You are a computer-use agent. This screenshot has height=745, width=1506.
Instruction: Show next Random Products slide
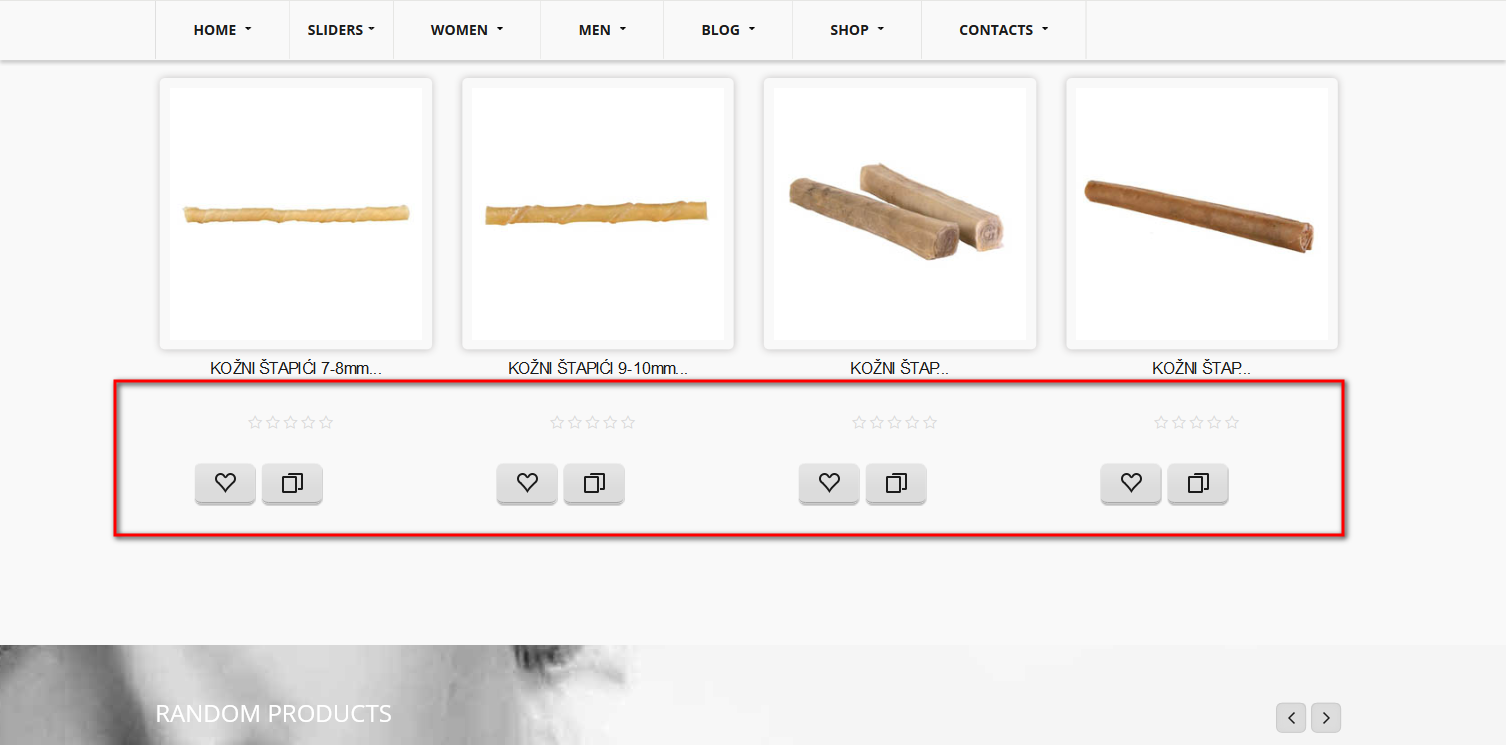pyautogui.click(x=1326, y=717)
